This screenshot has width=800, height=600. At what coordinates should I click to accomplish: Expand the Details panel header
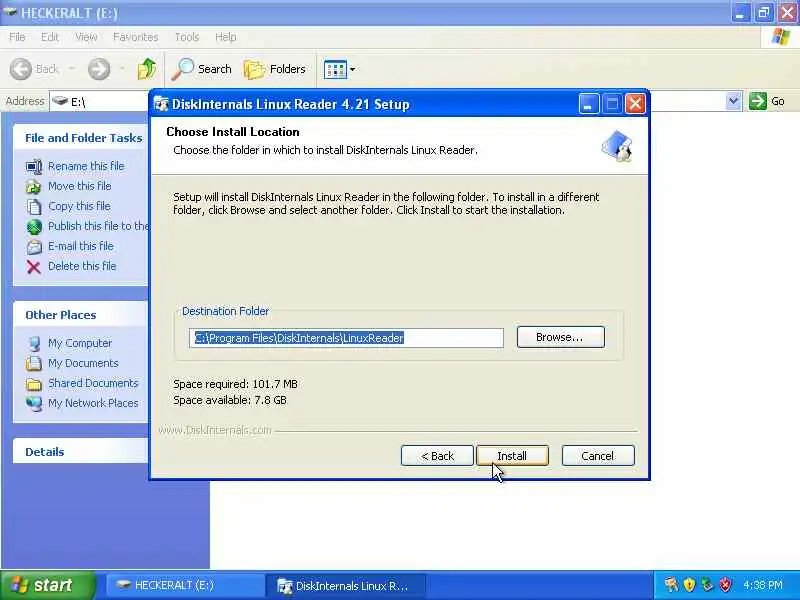pos(81,452)
